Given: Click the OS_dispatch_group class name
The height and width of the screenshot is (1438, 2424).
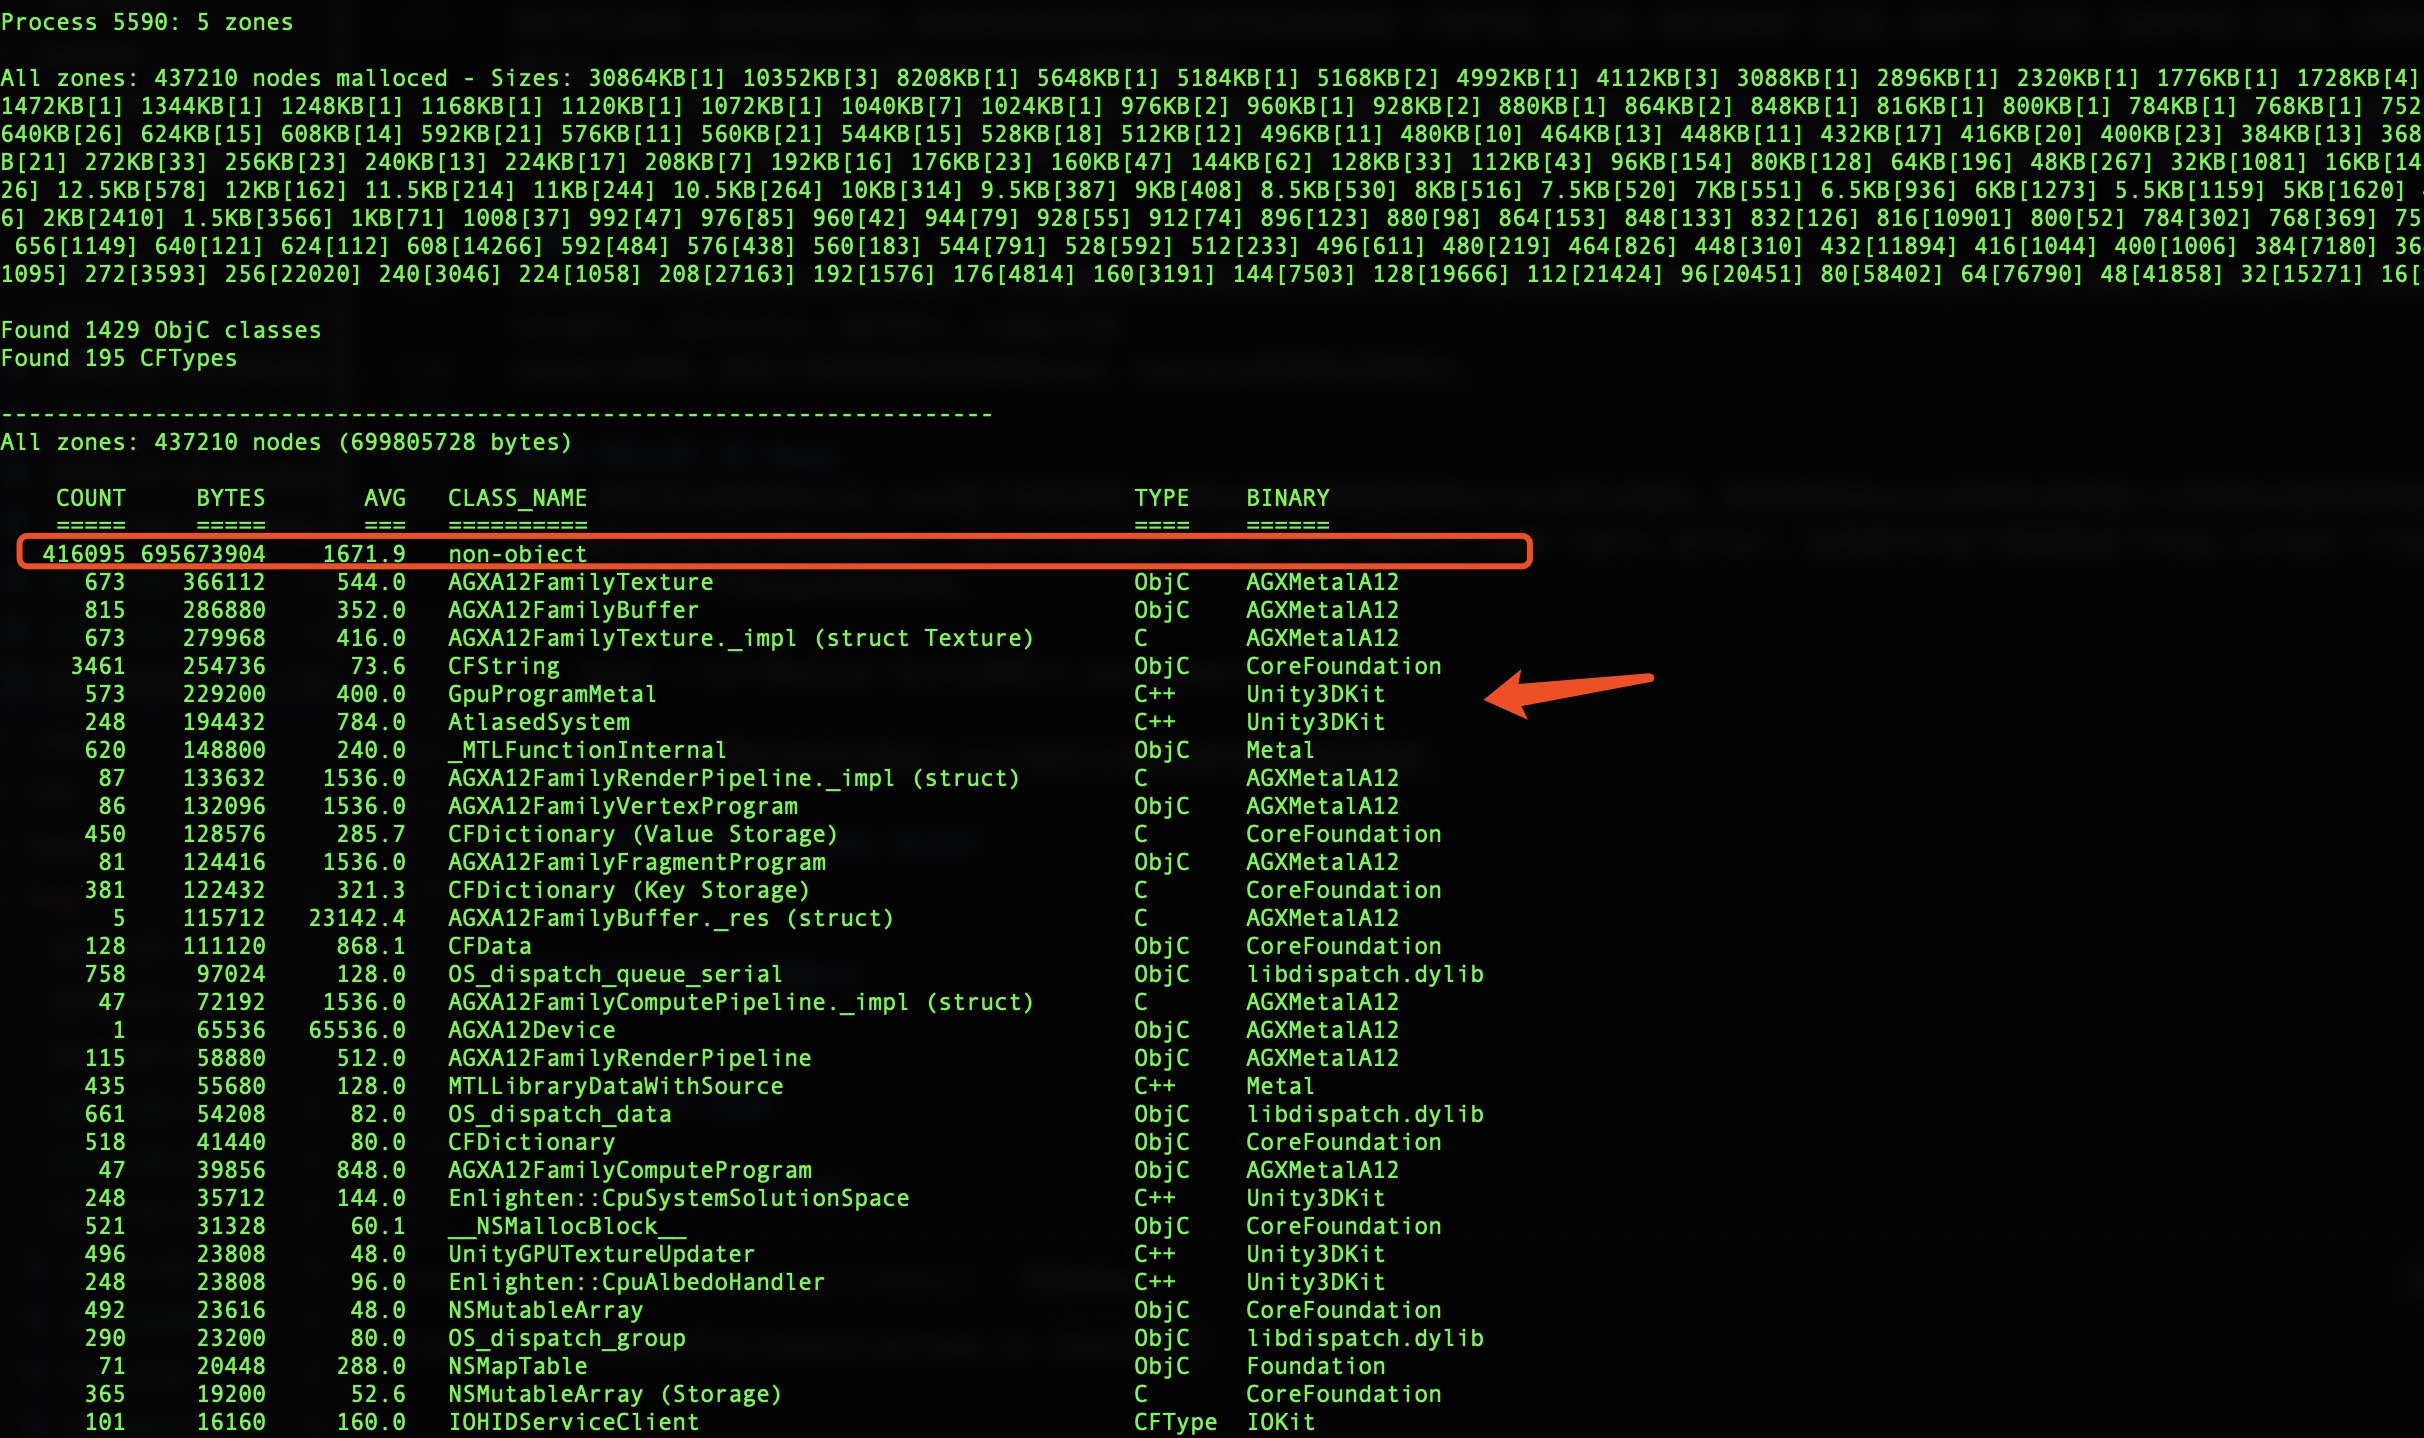Looking at the screenshot, I should tap(567, 1338).
